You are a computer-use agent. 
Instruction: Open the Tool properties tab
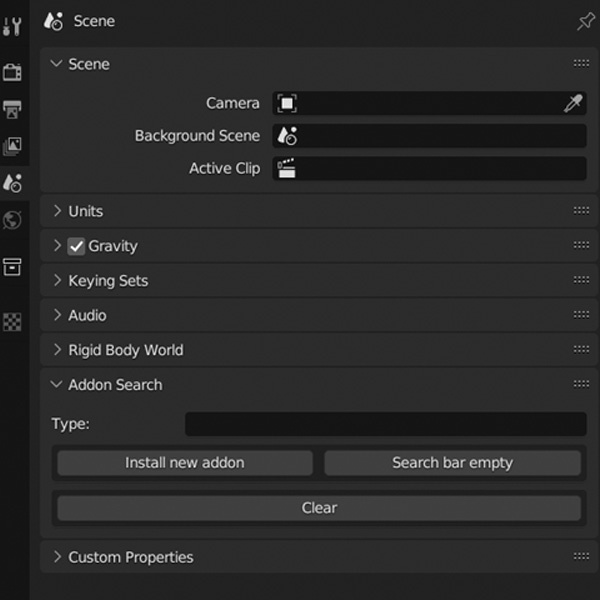coord(12,27)
